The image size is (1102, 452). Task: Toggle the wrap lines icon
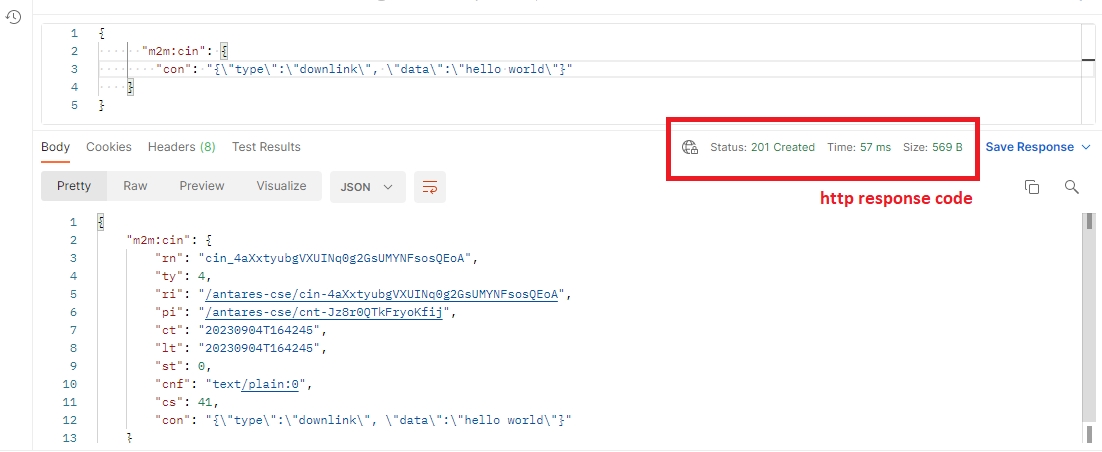[x=429, y=186]
